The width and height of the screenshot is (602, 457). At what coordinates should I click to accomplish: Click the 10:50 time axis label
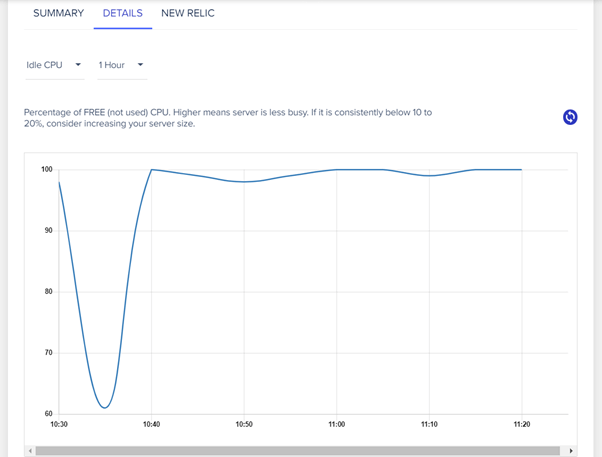(x=244, y=424)
